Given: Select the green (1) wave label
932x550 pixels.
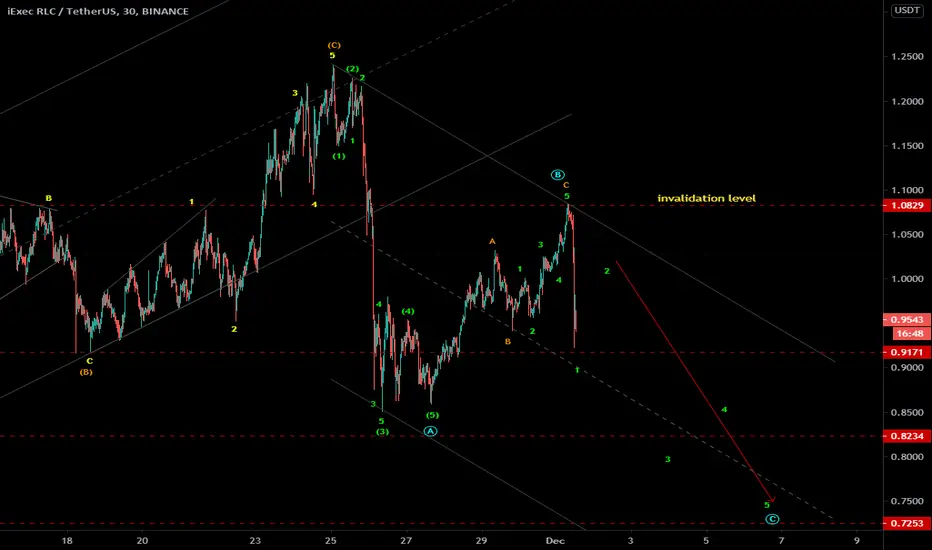Looking at the screenshot, I should (339, 156).
